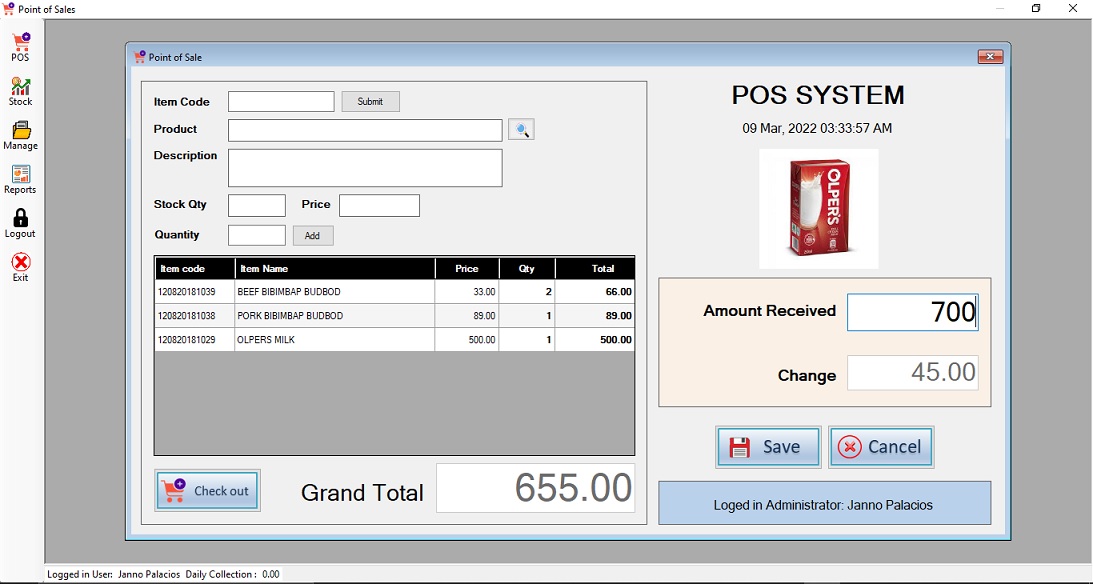Click the red Exit icon
Image resolution: width=1093 pixels, height=584 pixels.
[20, 264]
